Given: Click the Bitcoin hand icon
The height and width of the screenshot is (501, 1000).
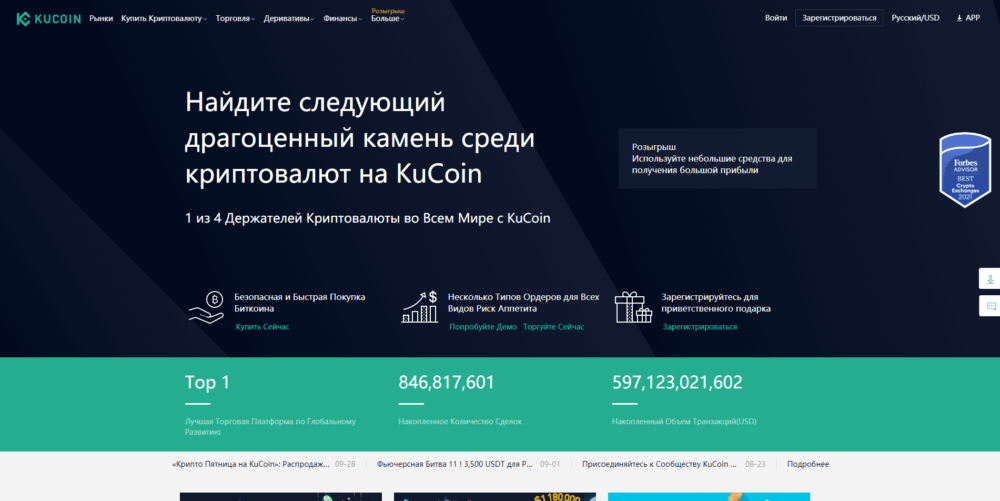Looking at the screenshot, I should [x=206, y=306].
